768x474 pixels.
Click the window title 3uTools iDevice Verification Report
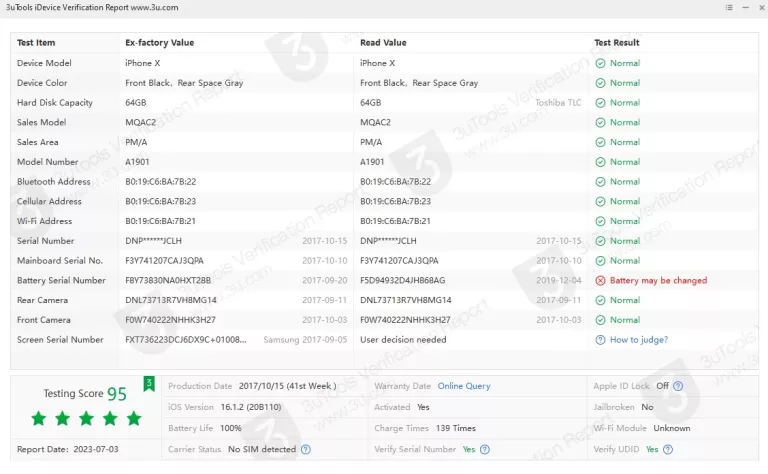pyautogui.click(x=92, y=7)
